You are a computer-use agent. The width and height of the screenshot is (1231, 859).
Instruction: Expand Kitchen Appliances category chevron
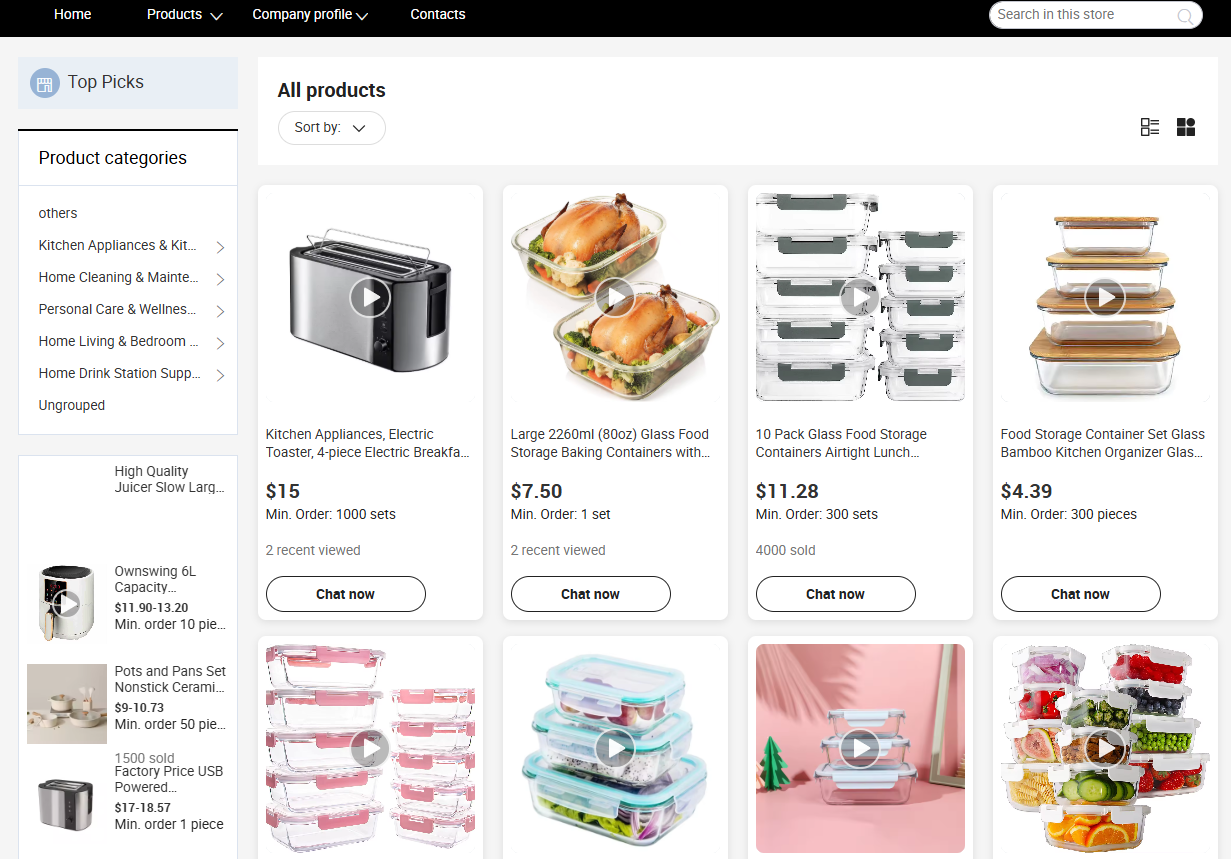pyautogui.click(x=220, y=247)
